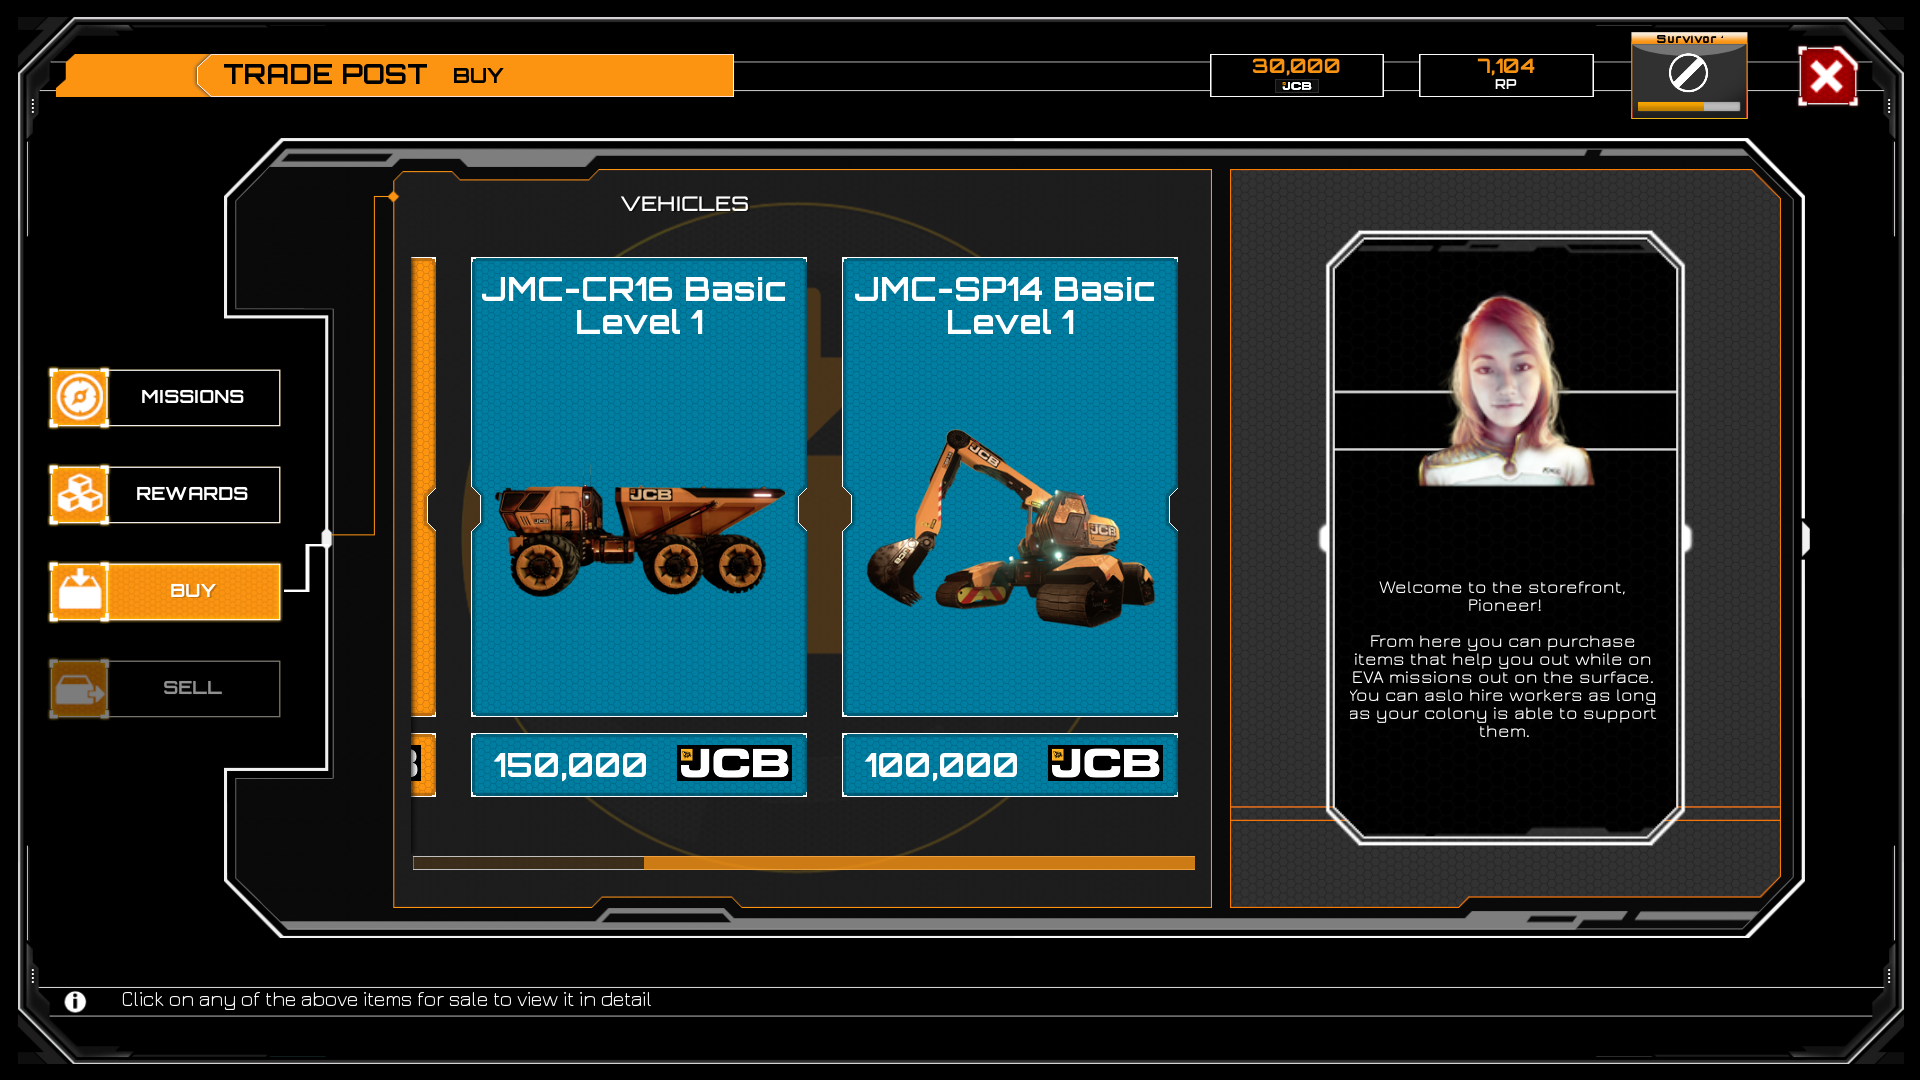Click 'JMC-CR16 Basic Level 1' title text
Screen dimensions: 1920x1080
635,305
